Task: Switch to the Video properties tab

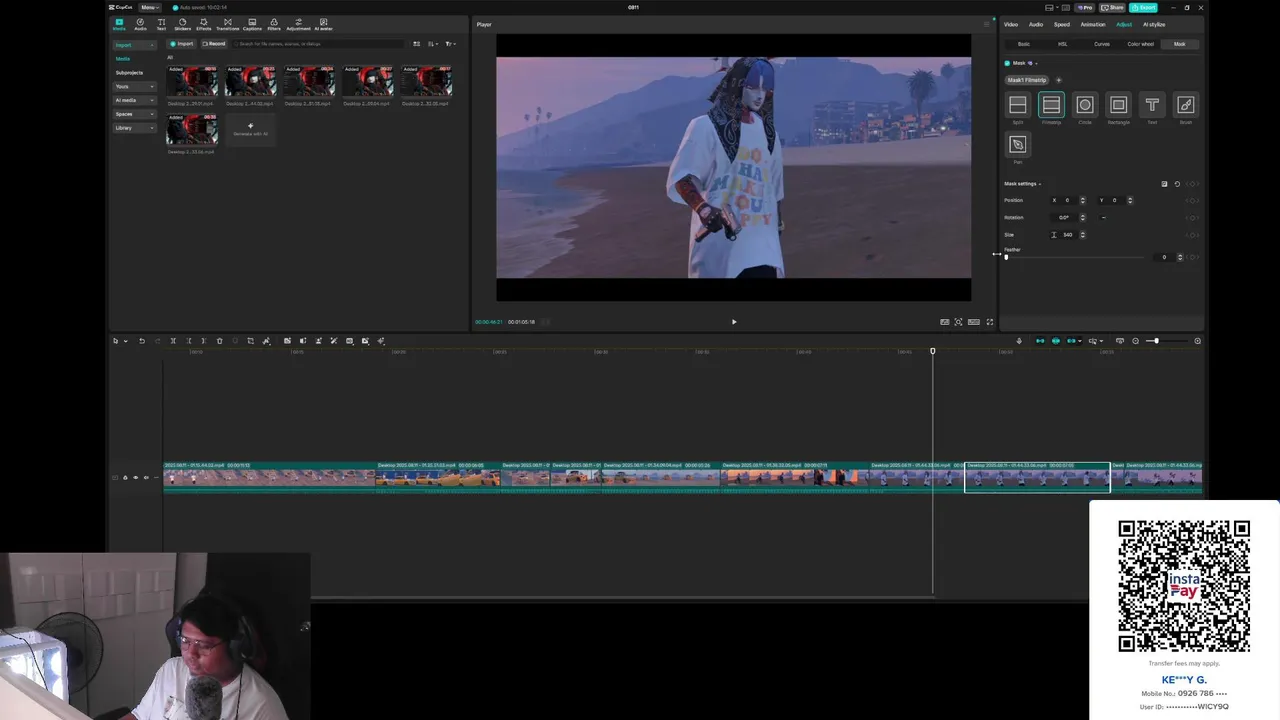Action: point(1011,24)
